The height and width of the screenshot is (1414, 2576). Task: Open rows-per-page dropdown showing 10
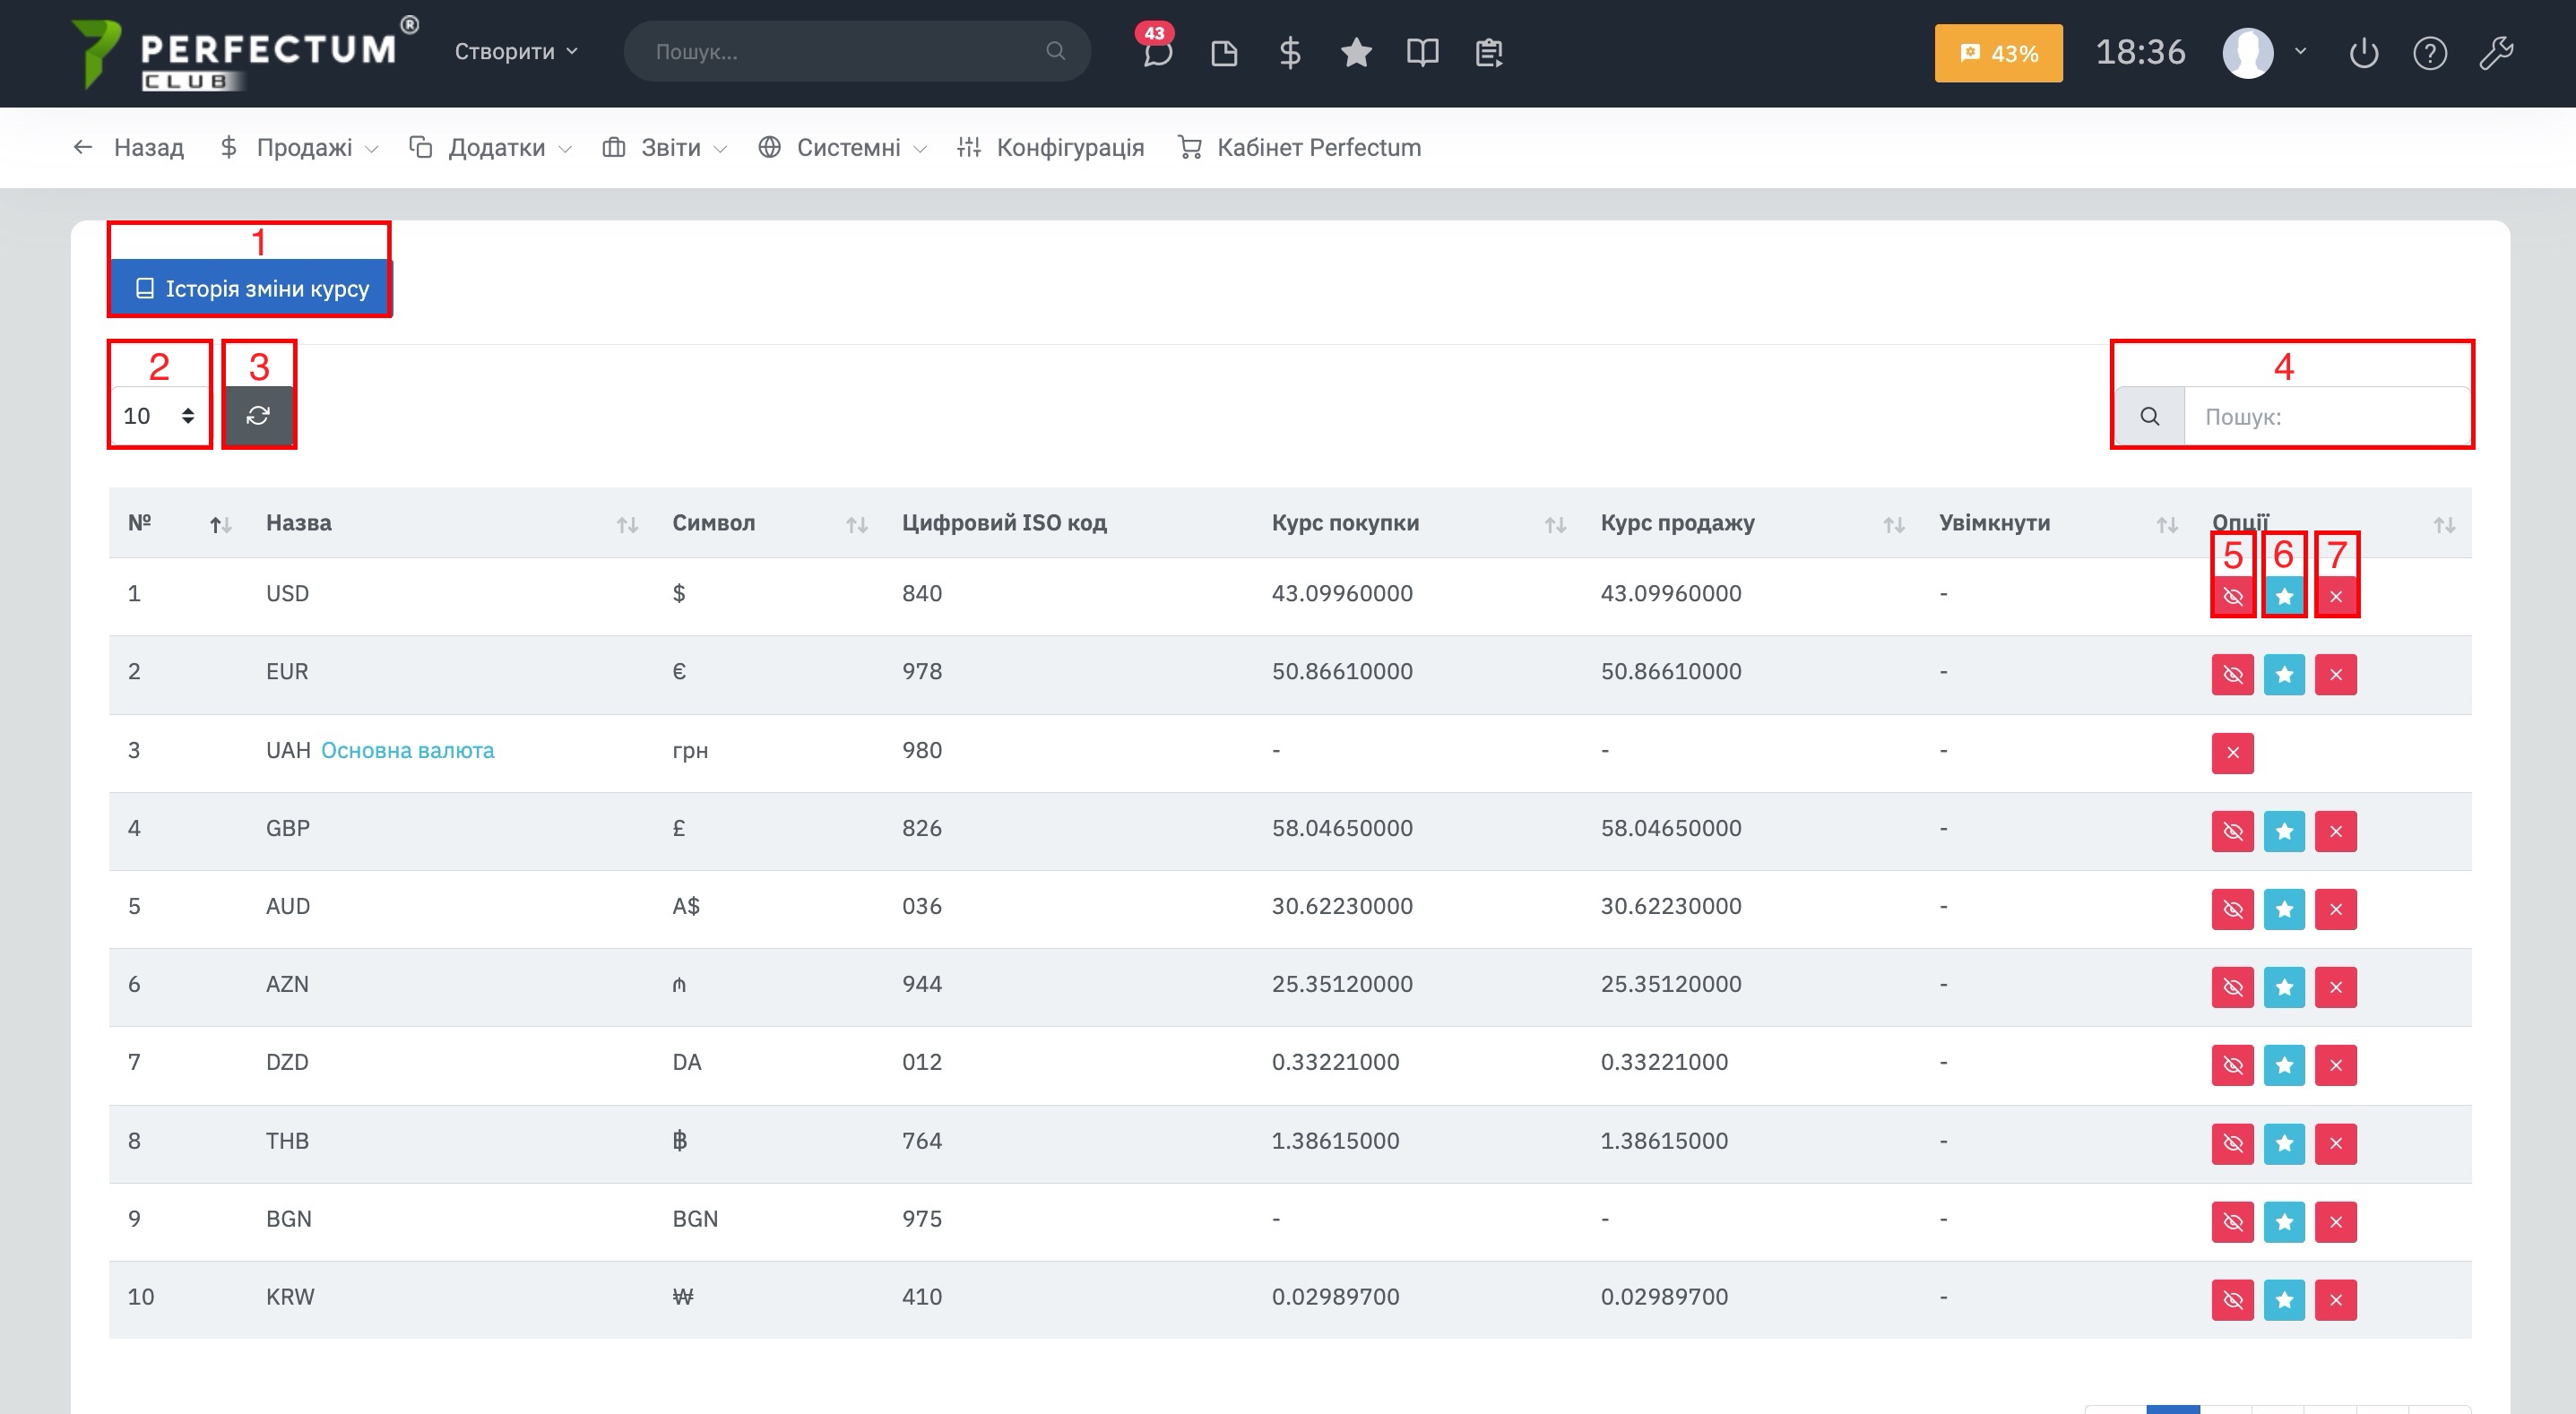click(158, 415)
